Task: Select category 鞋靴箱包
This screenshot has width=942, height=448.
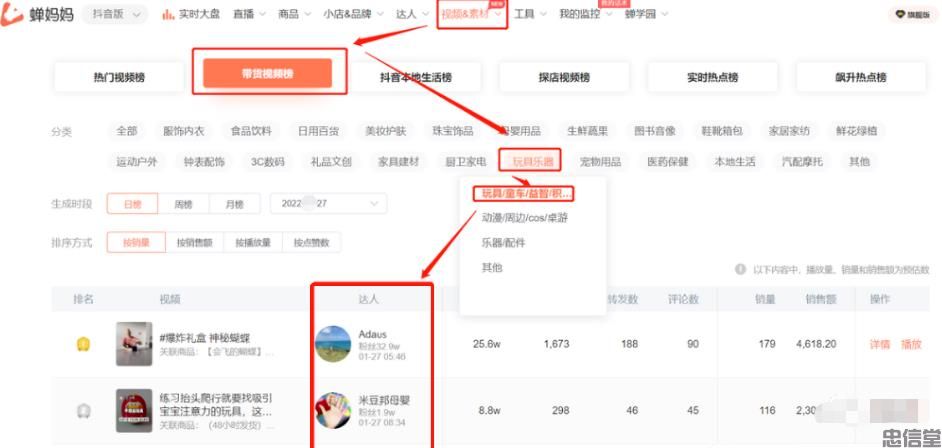Action: click(722, 131)
